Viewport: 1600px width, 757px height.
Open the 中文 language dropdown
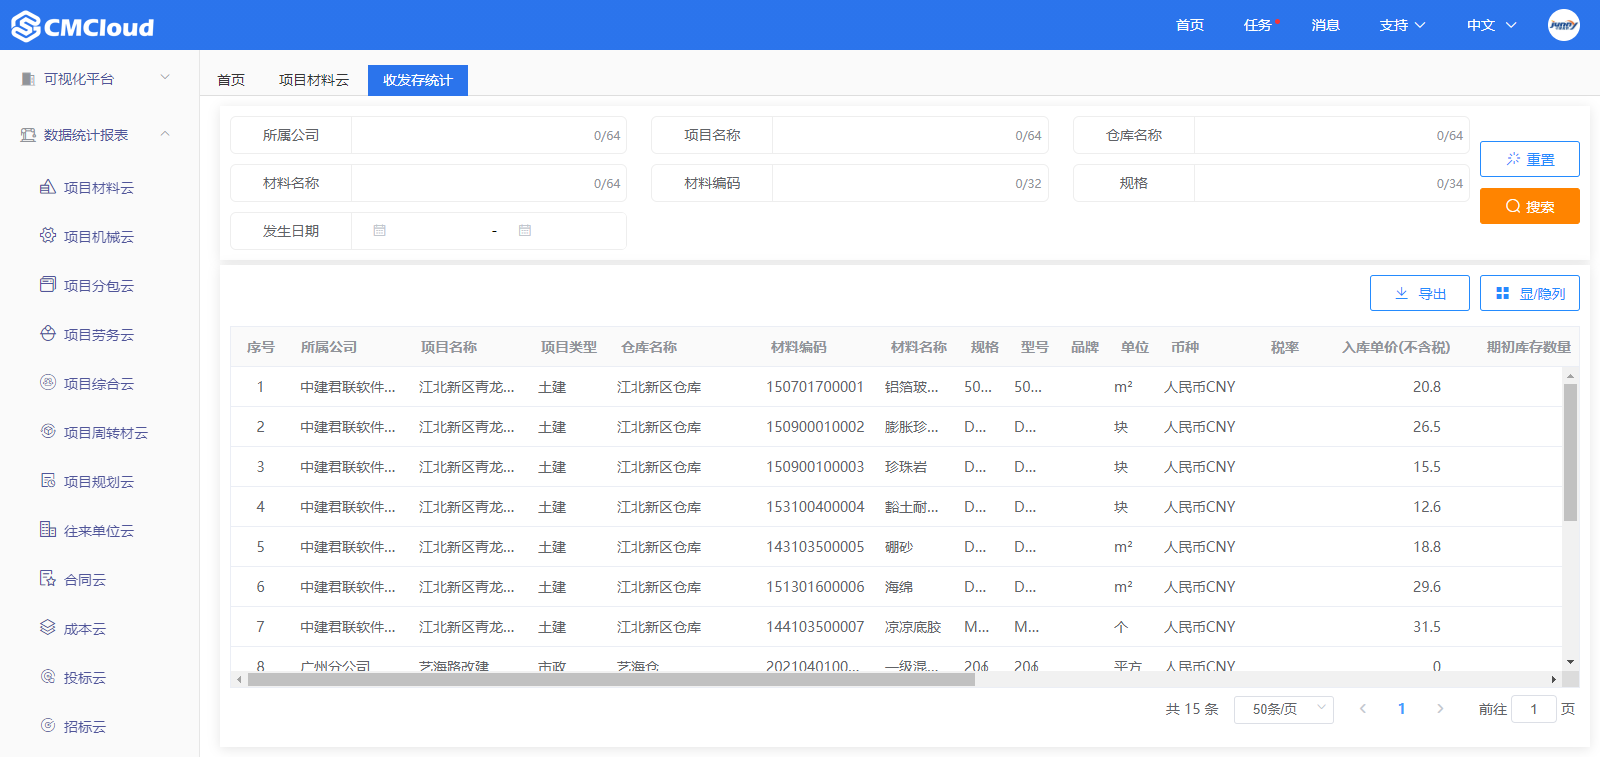click(x=1491, y=25)
